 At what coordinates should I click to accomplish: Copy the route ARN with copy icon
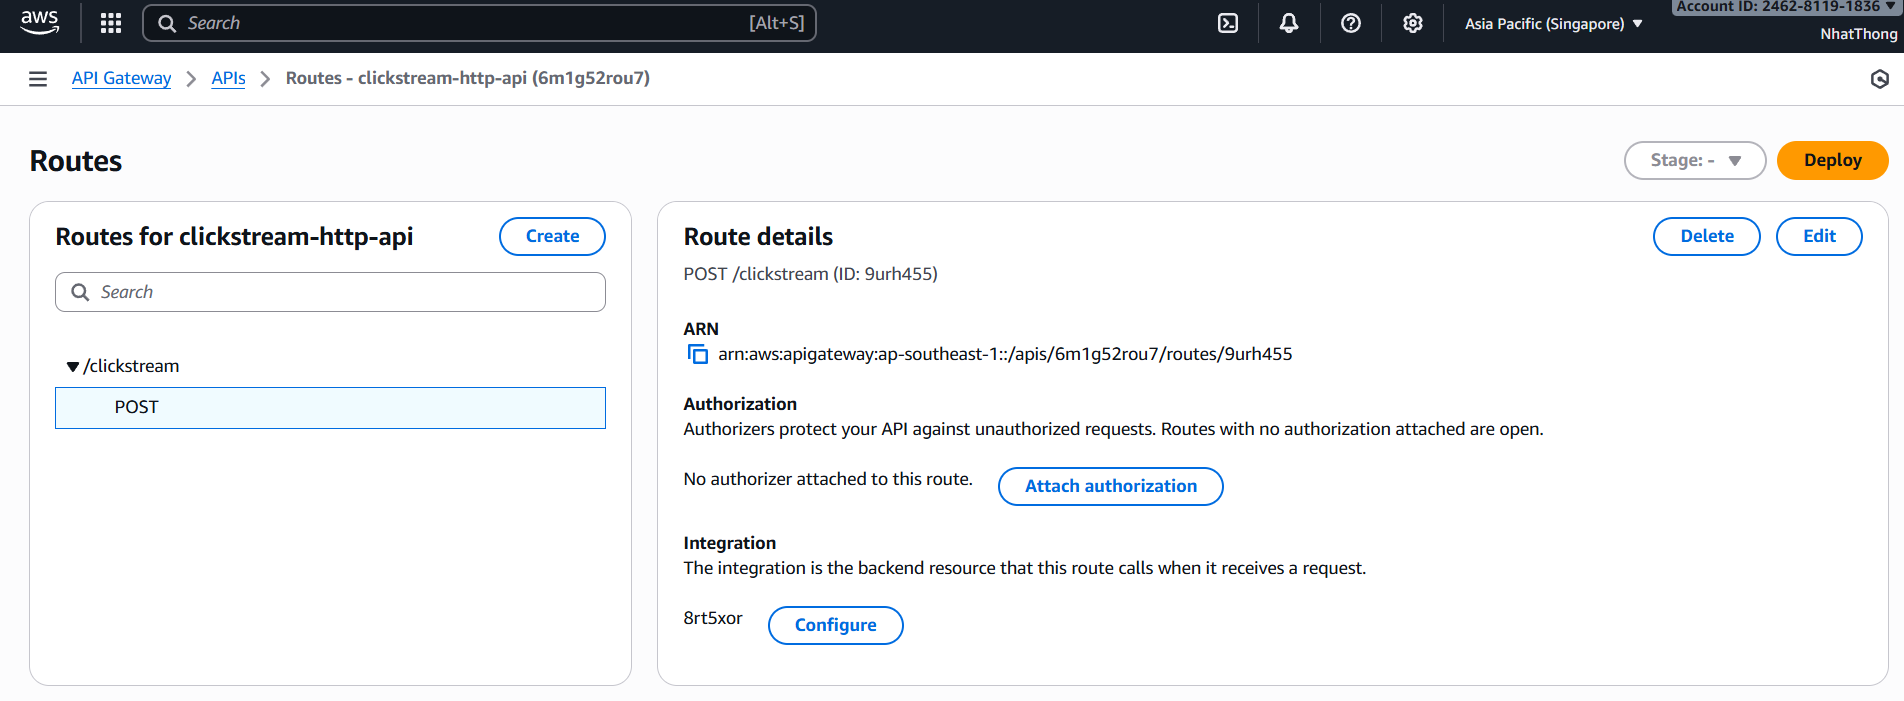point(697,354)
